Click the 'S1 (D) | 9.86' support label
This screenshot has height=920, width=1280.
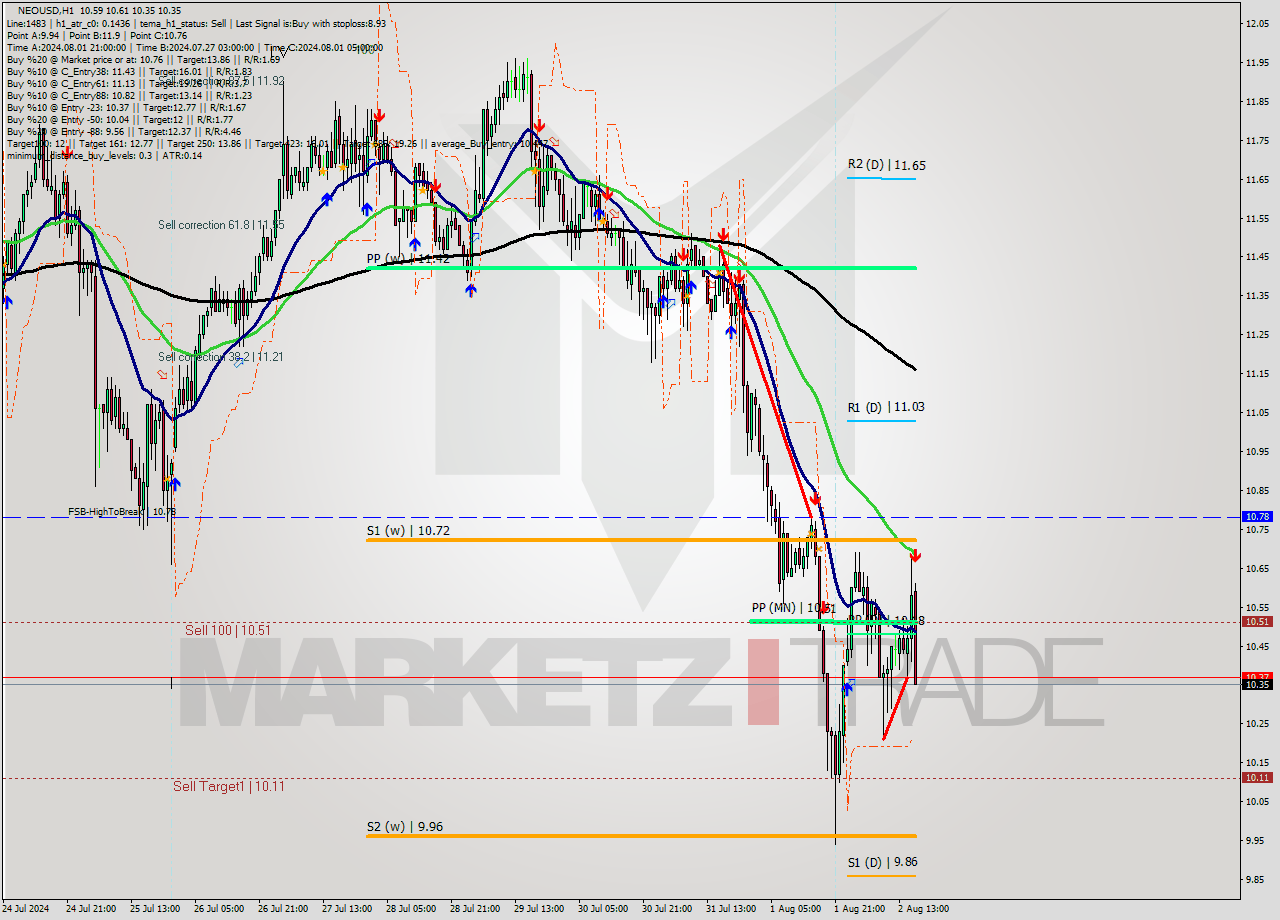tap(882, 862)
